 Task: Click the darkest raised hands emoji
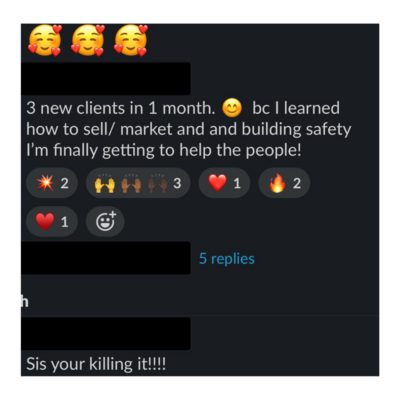point(157,183)
